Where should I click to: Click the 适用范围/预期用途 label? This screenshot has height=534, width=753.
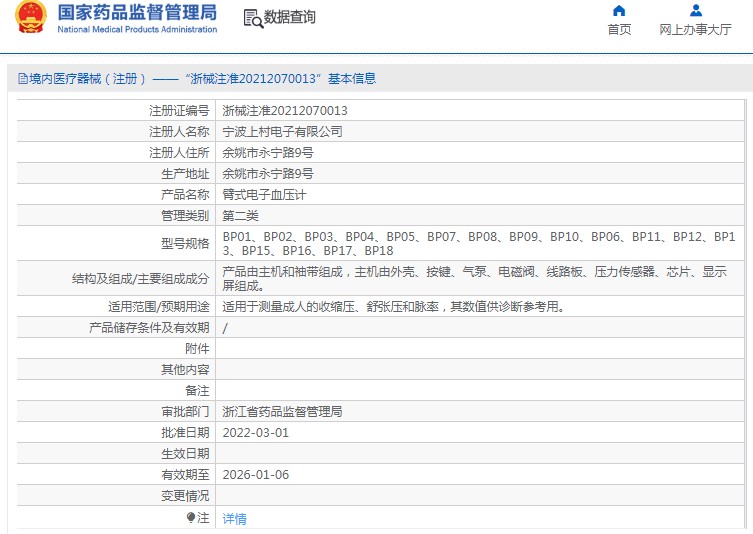coord(158,306)
